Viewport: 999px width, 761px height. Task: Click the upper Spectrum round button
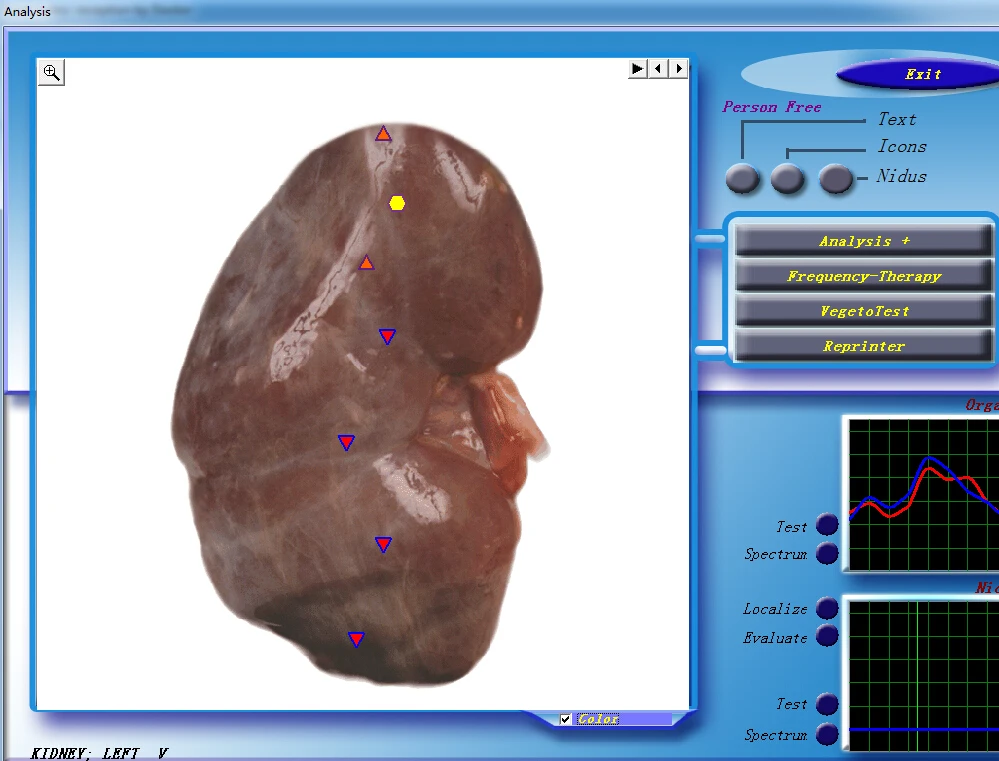[x=827, y=553]
